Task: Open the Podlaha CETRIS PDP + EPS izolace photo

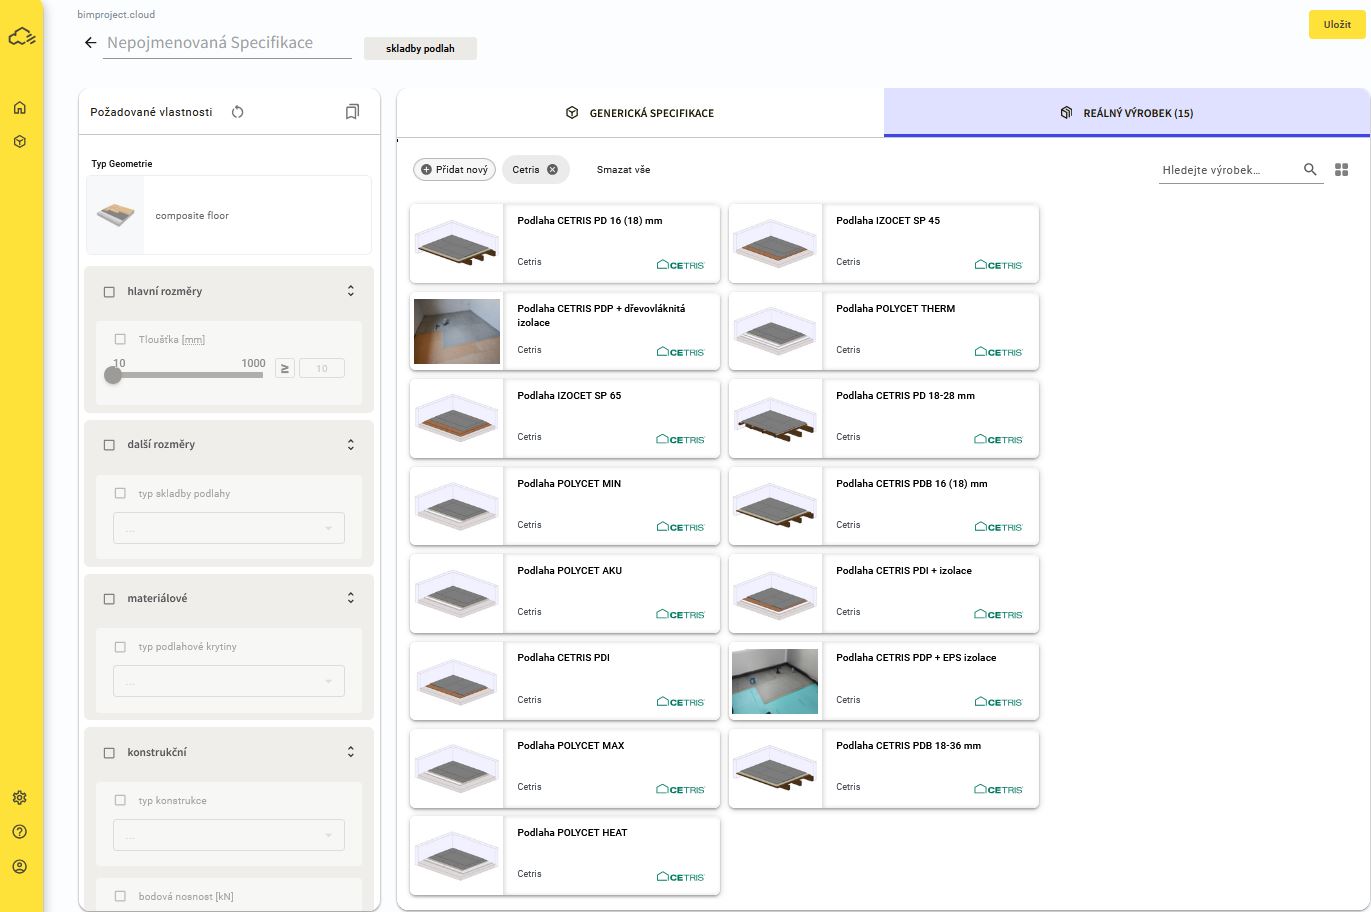Action: point(775,681)
